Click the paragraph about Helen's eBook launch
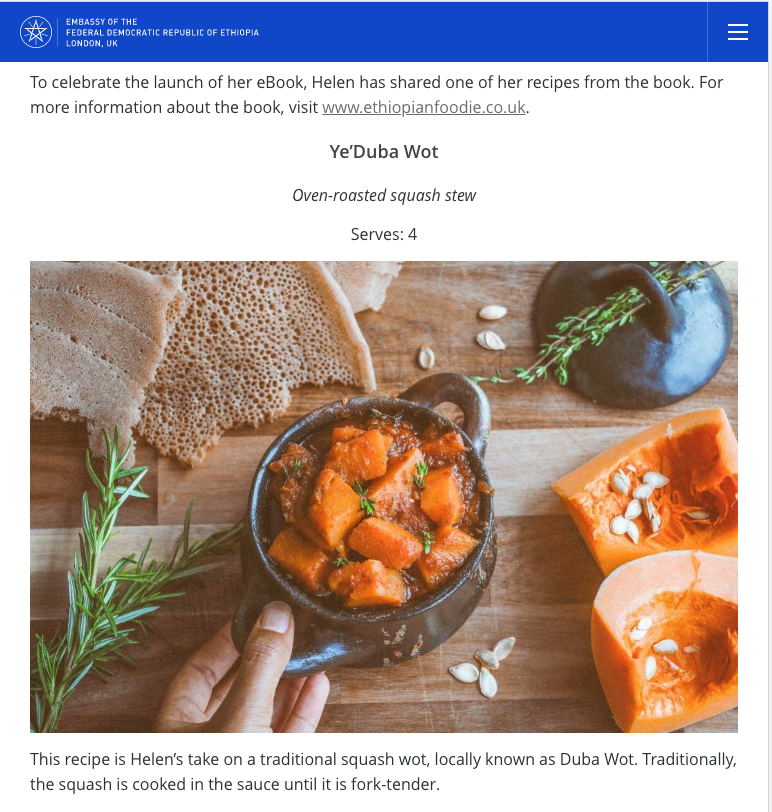 (x=376, y=95)
